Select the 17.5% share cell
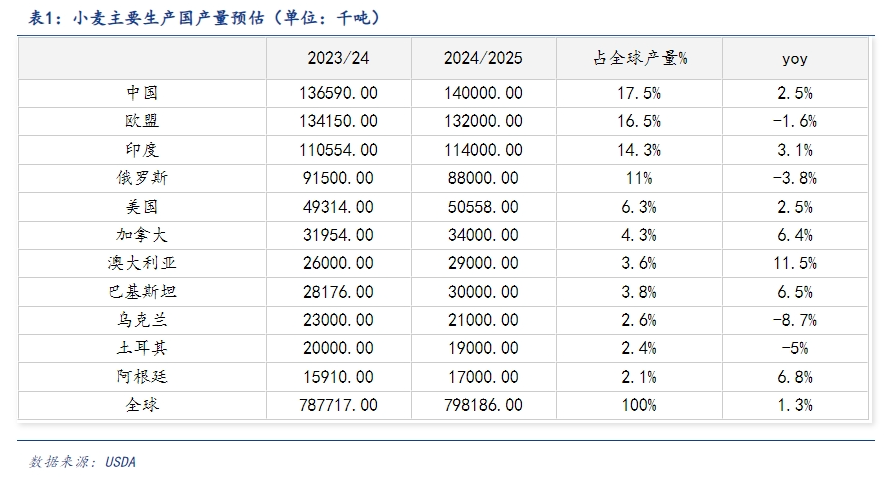This screenshot has height=484, width=895. [x=639, y=93]
